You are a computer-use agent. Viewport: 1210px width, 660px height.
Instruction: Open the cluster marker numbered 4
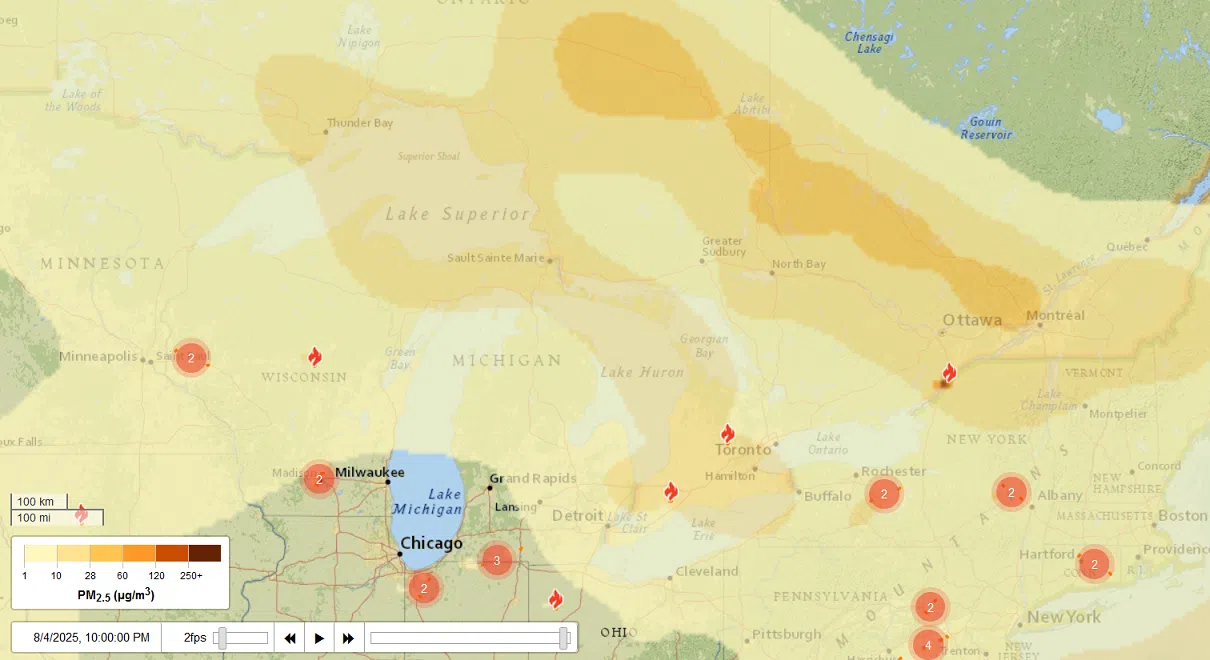(928, 645)
